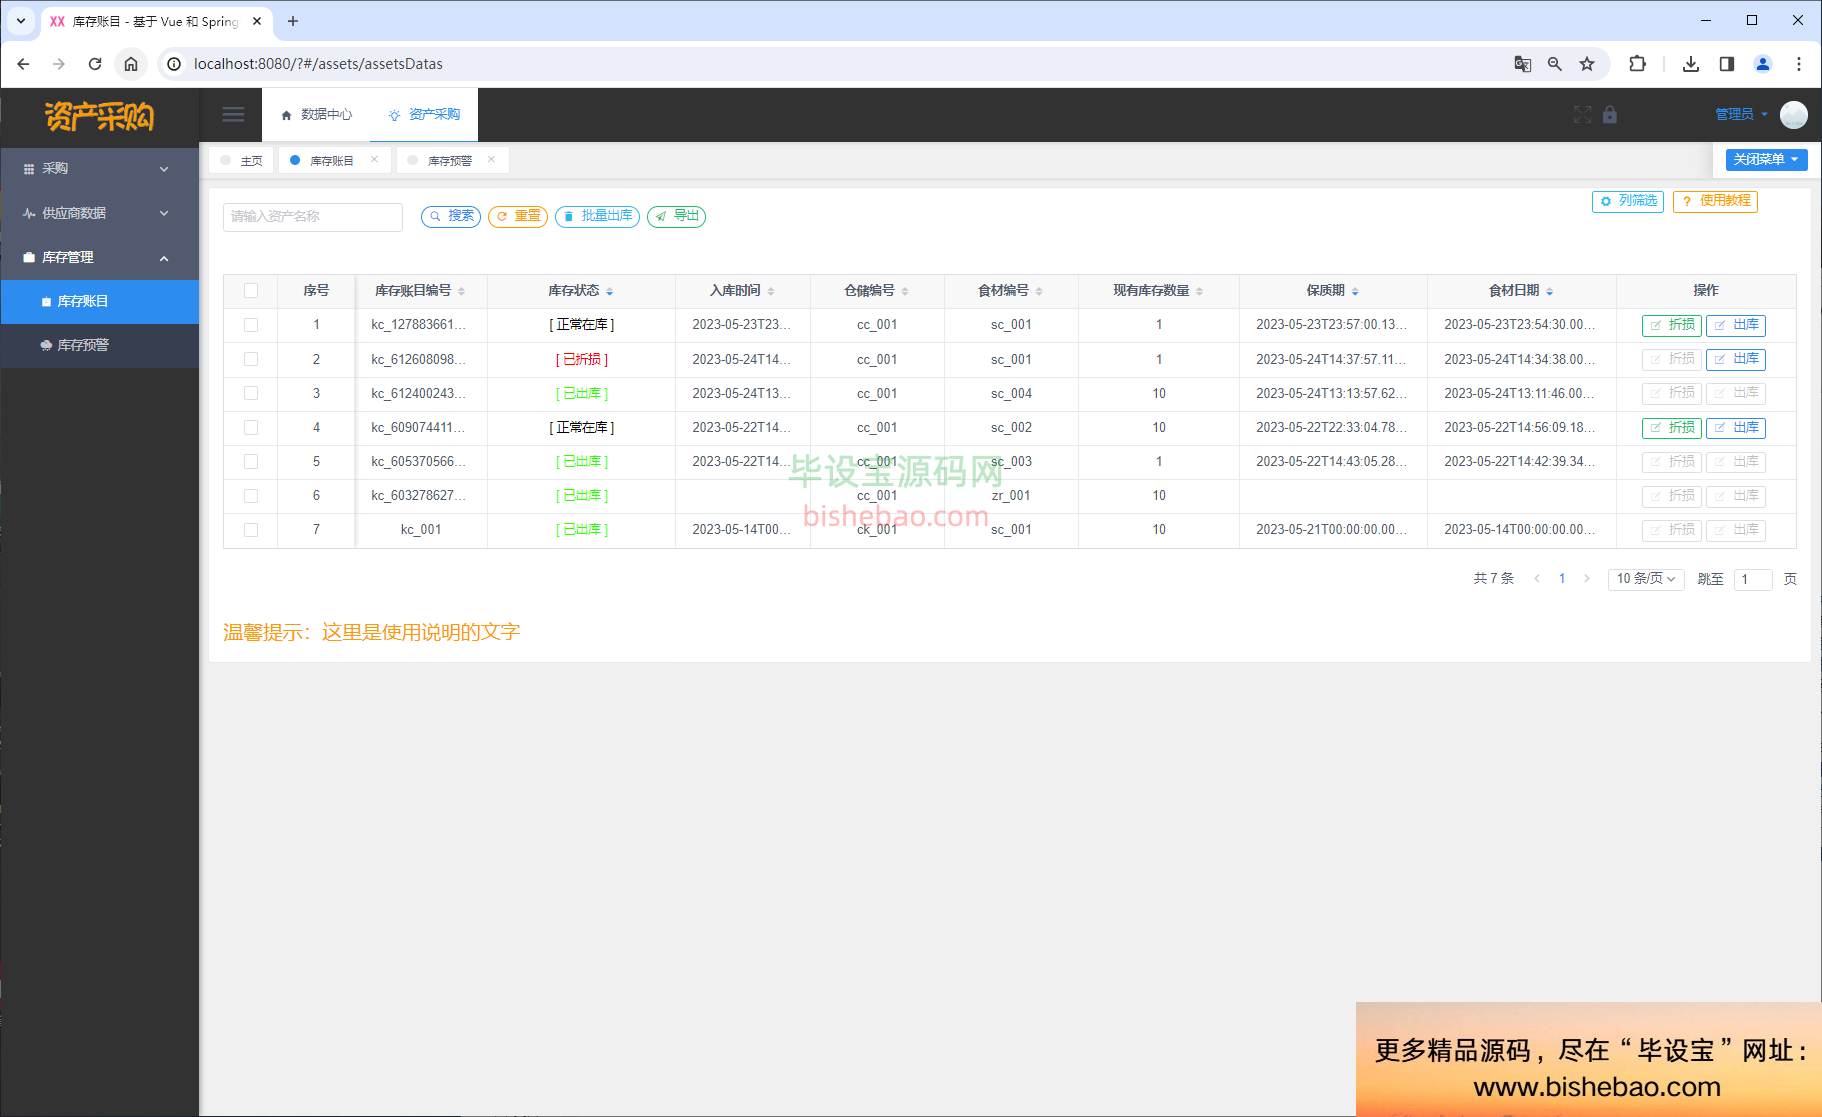
Task: Expand the 采购 sidebar menu
Action: tap(98, 169)
